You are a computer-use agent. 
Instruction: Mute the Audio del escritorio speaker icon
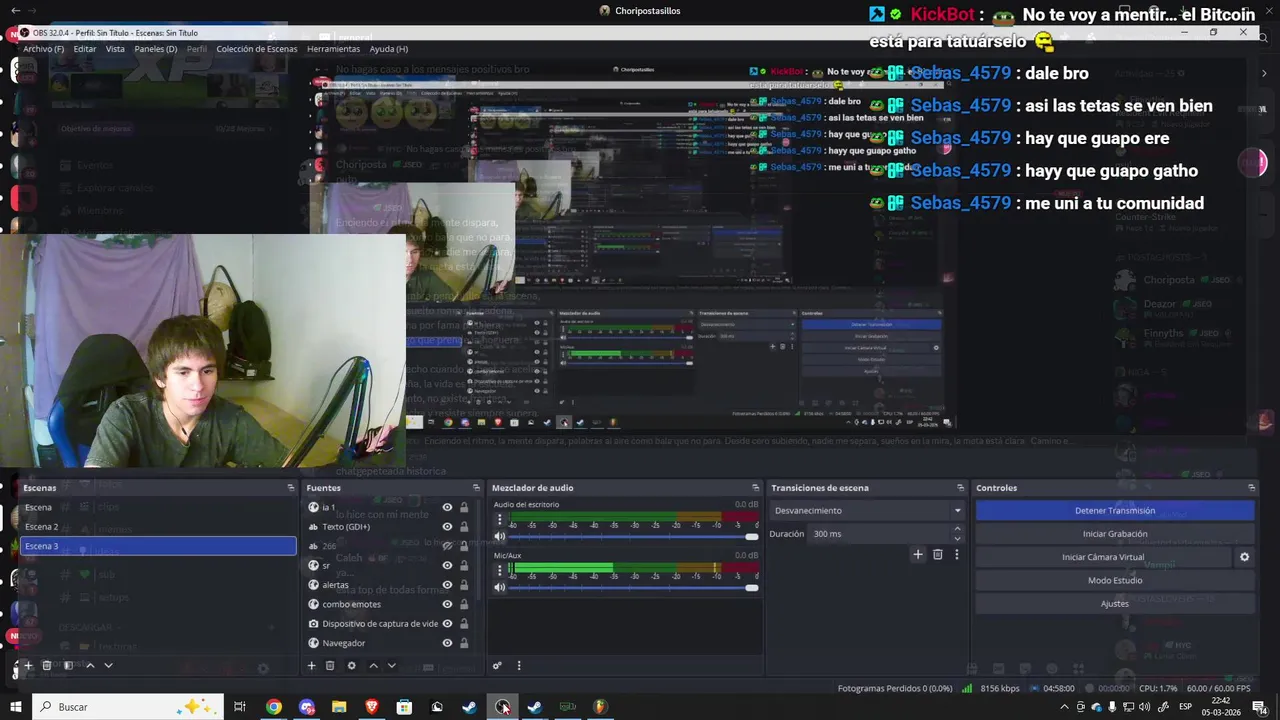pyautogui.click(x=500, y=536)
